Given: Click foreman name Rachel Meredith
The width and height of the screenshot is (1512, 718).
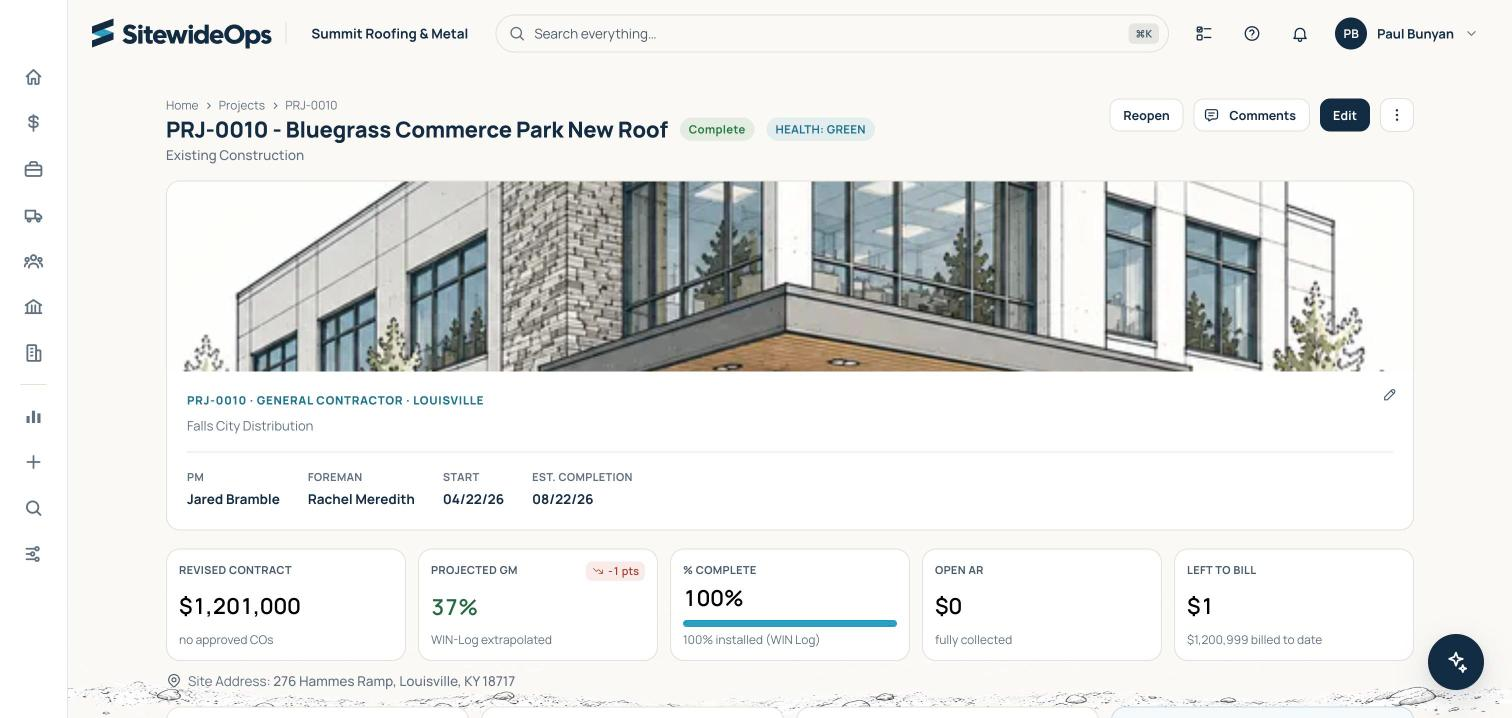Looking at the screenshot, I should [x=361, y=499].
